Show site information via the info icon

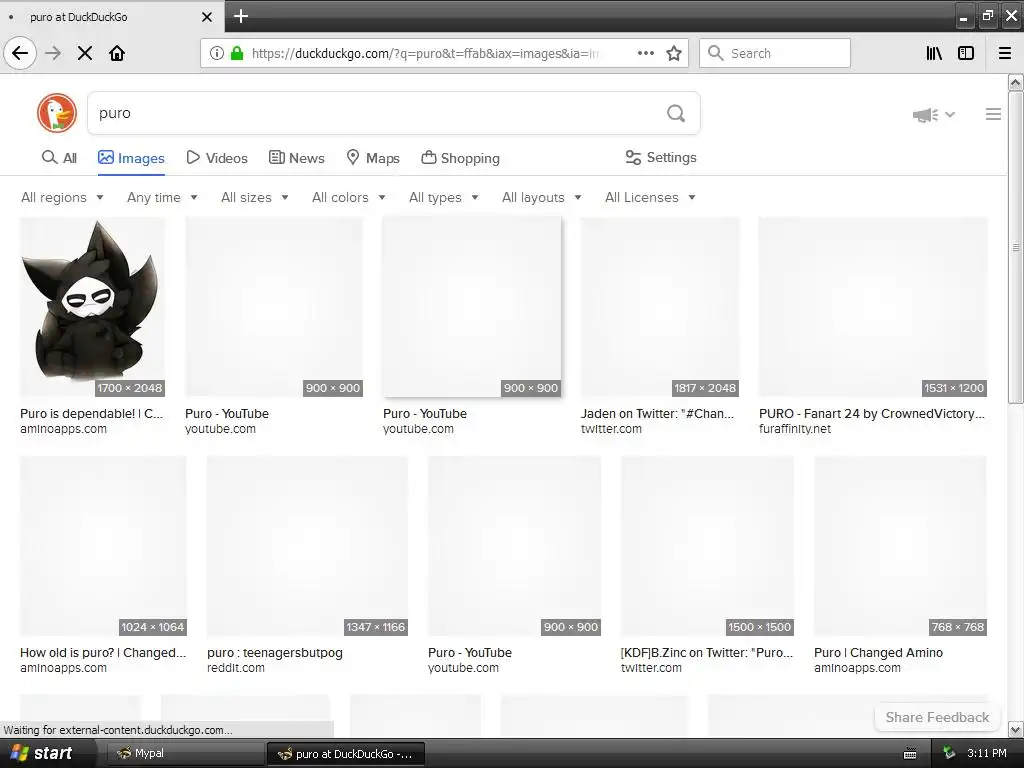click(x=216, y=53)
